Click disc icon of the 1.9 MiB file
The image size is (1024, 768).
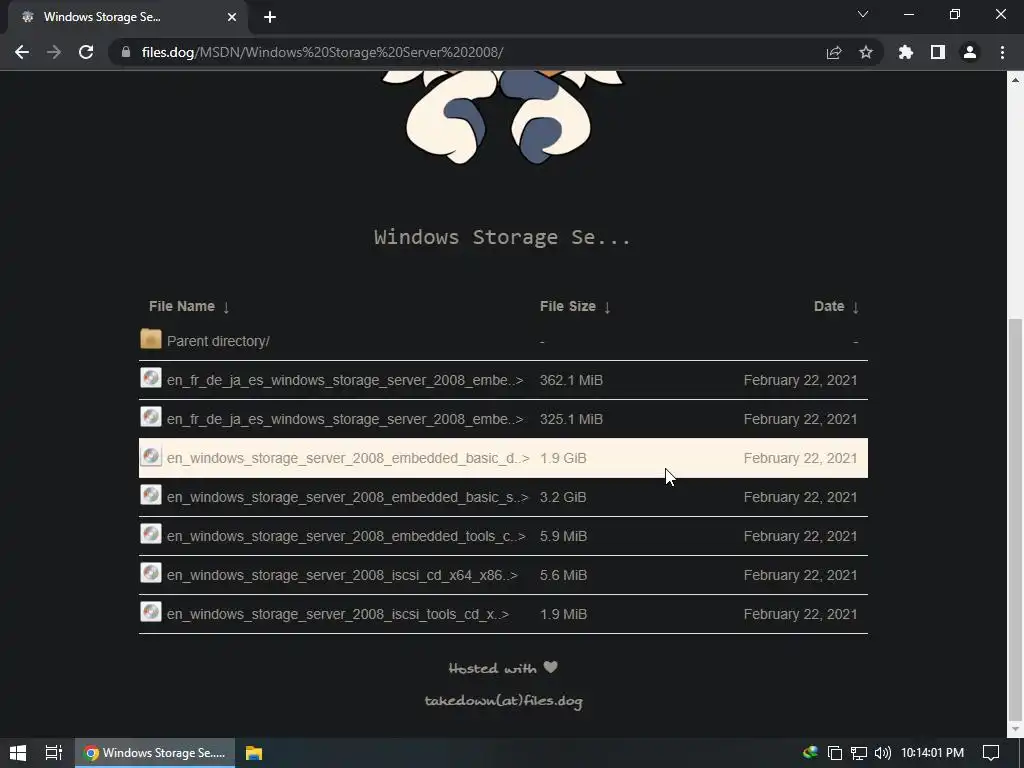151,611
